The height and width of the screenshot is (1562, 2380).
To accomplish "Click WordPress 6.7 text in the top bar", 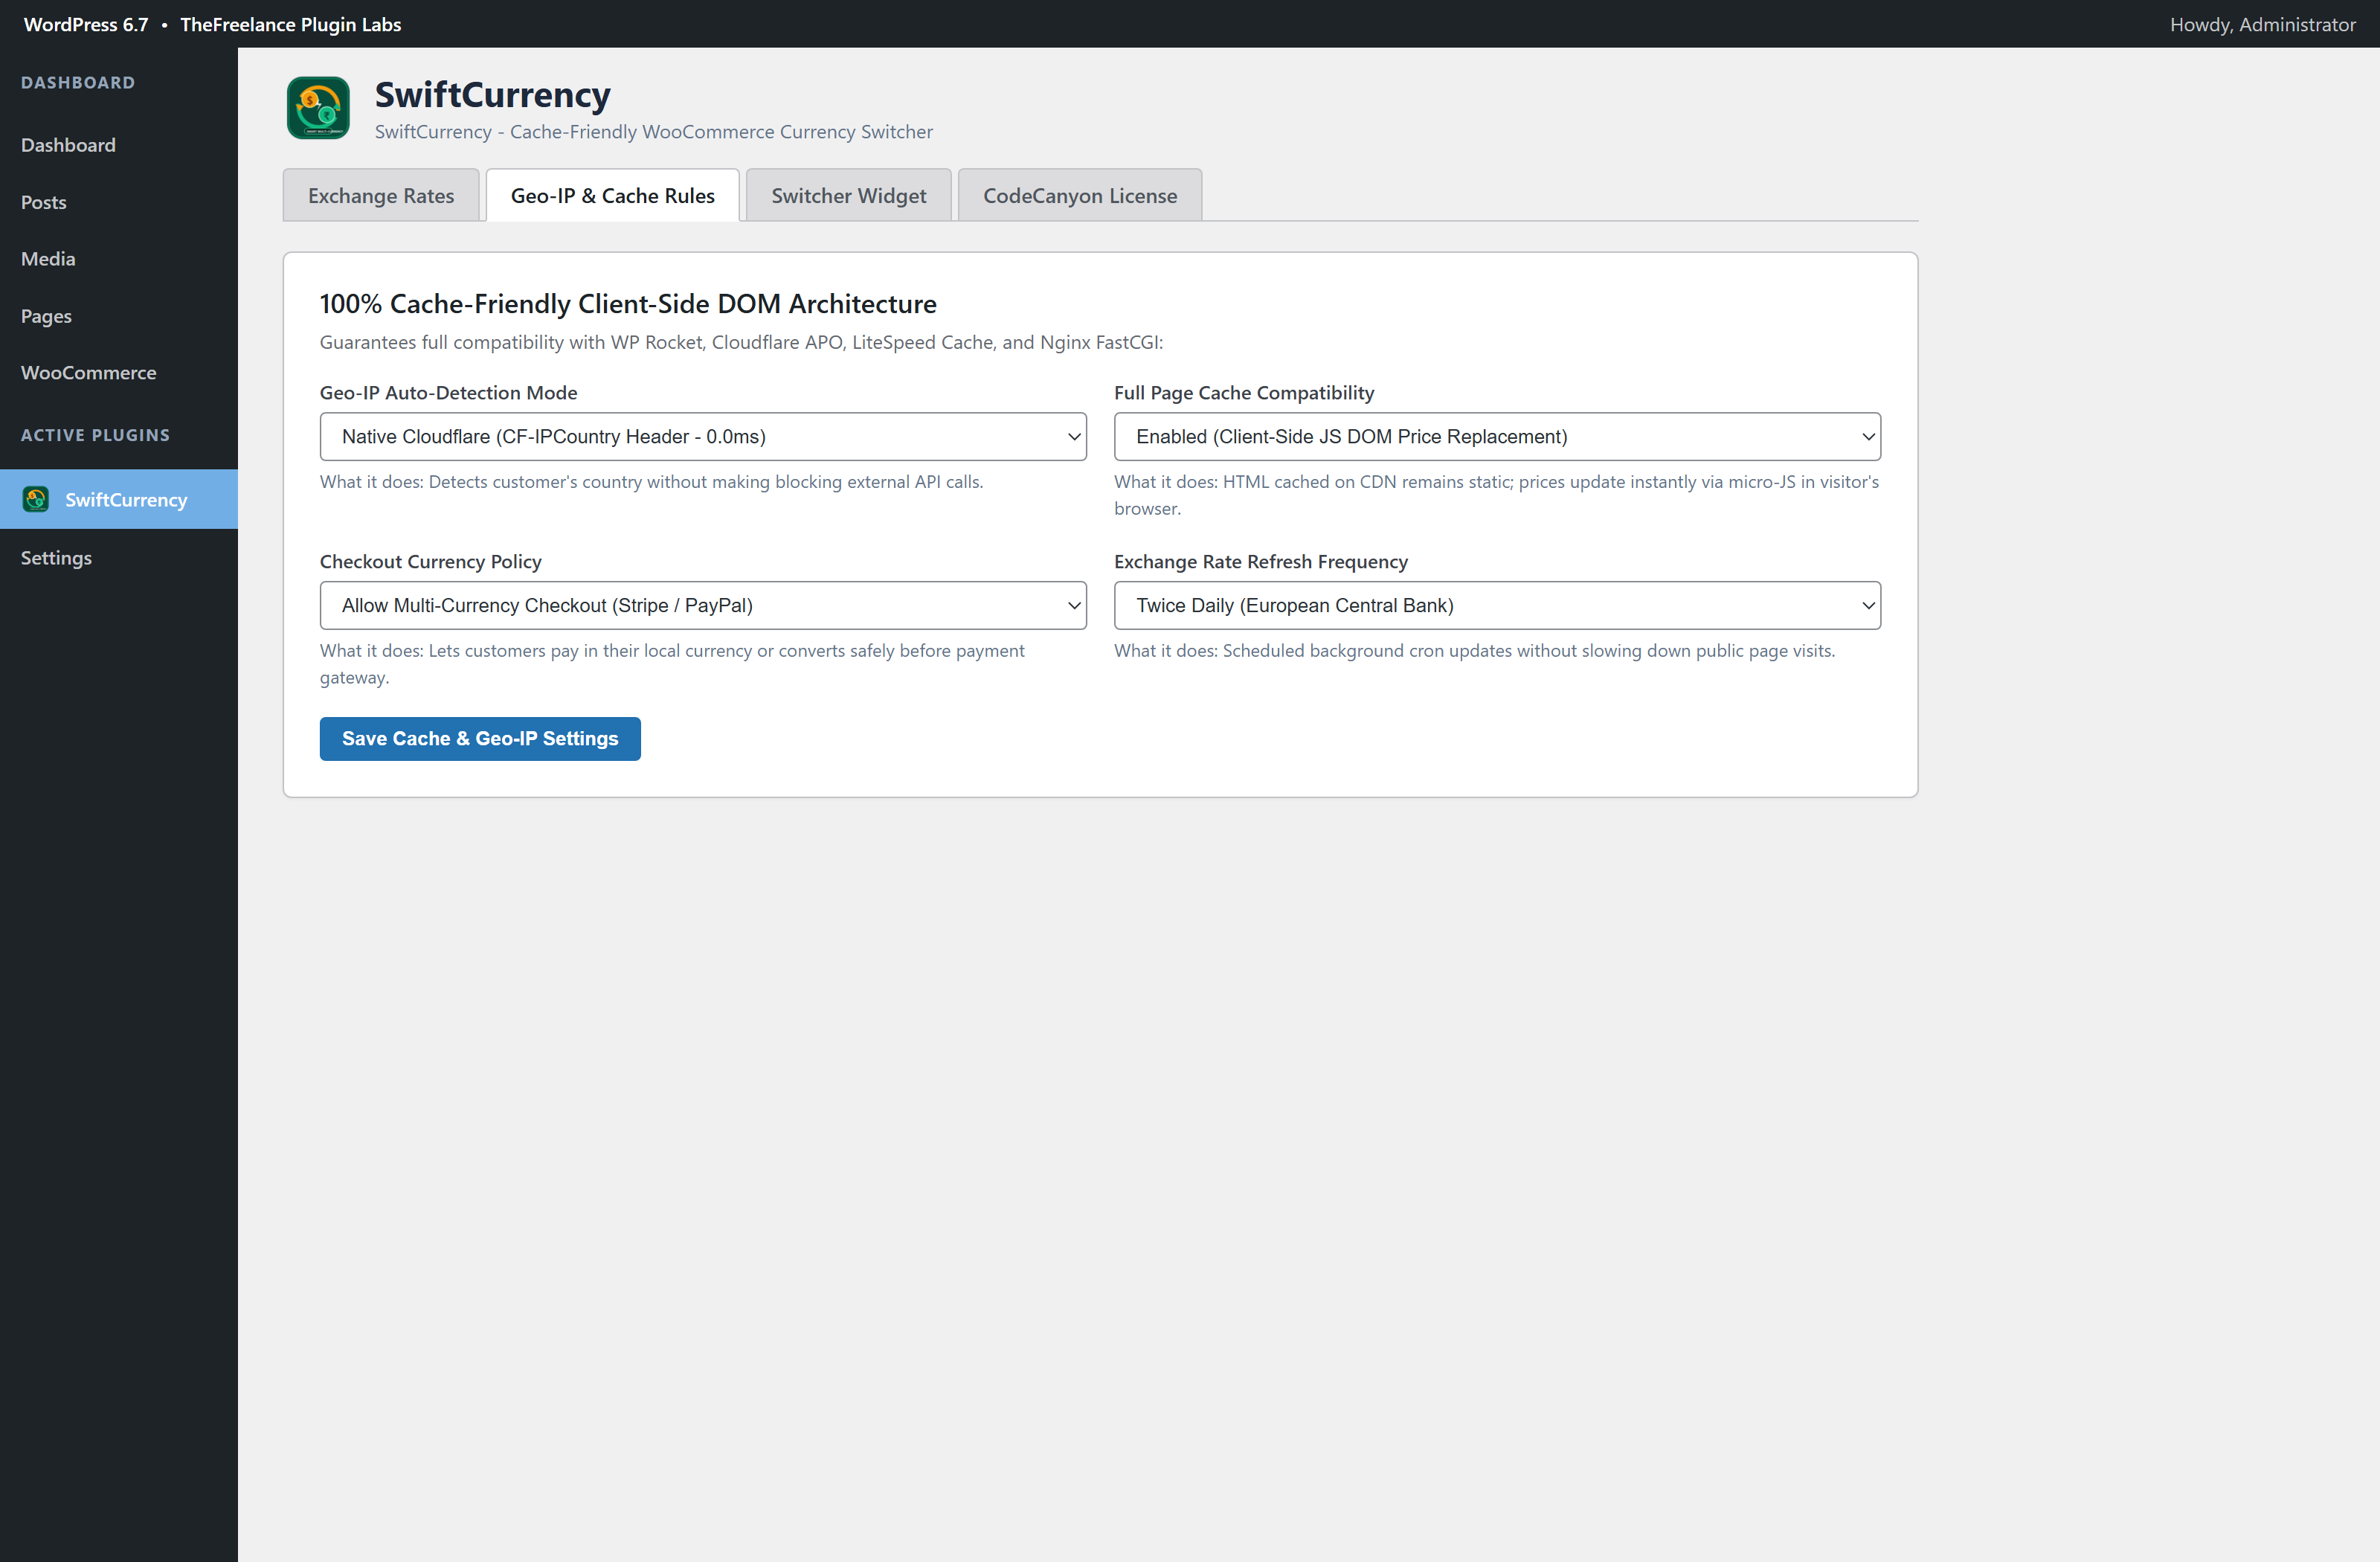I will click(86, 24).
